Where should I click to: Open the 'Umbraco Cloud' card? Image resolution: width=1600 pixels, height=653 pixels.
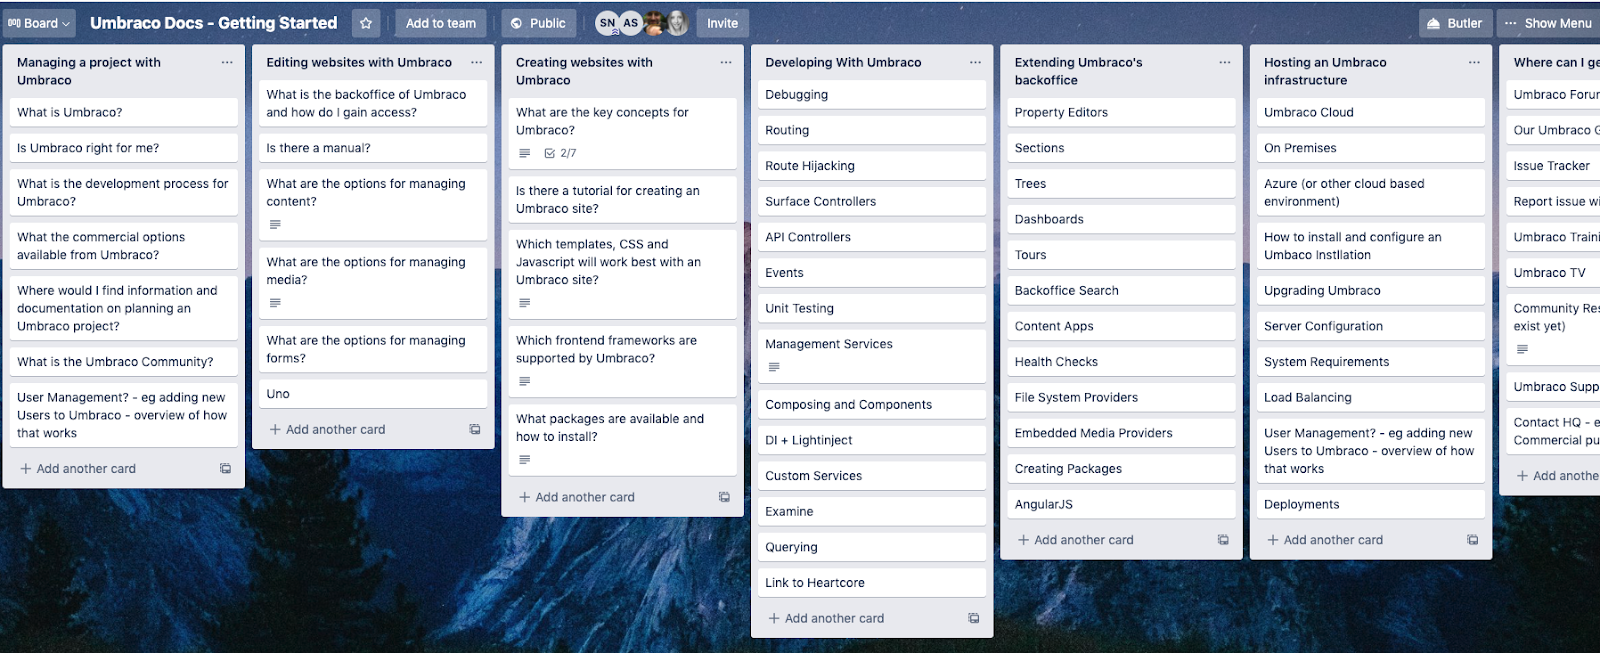1371,112
